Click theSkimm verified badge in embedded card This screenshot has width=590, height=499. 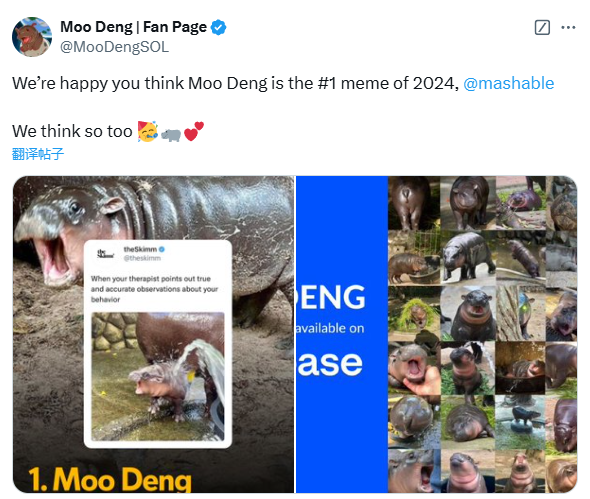162,249
